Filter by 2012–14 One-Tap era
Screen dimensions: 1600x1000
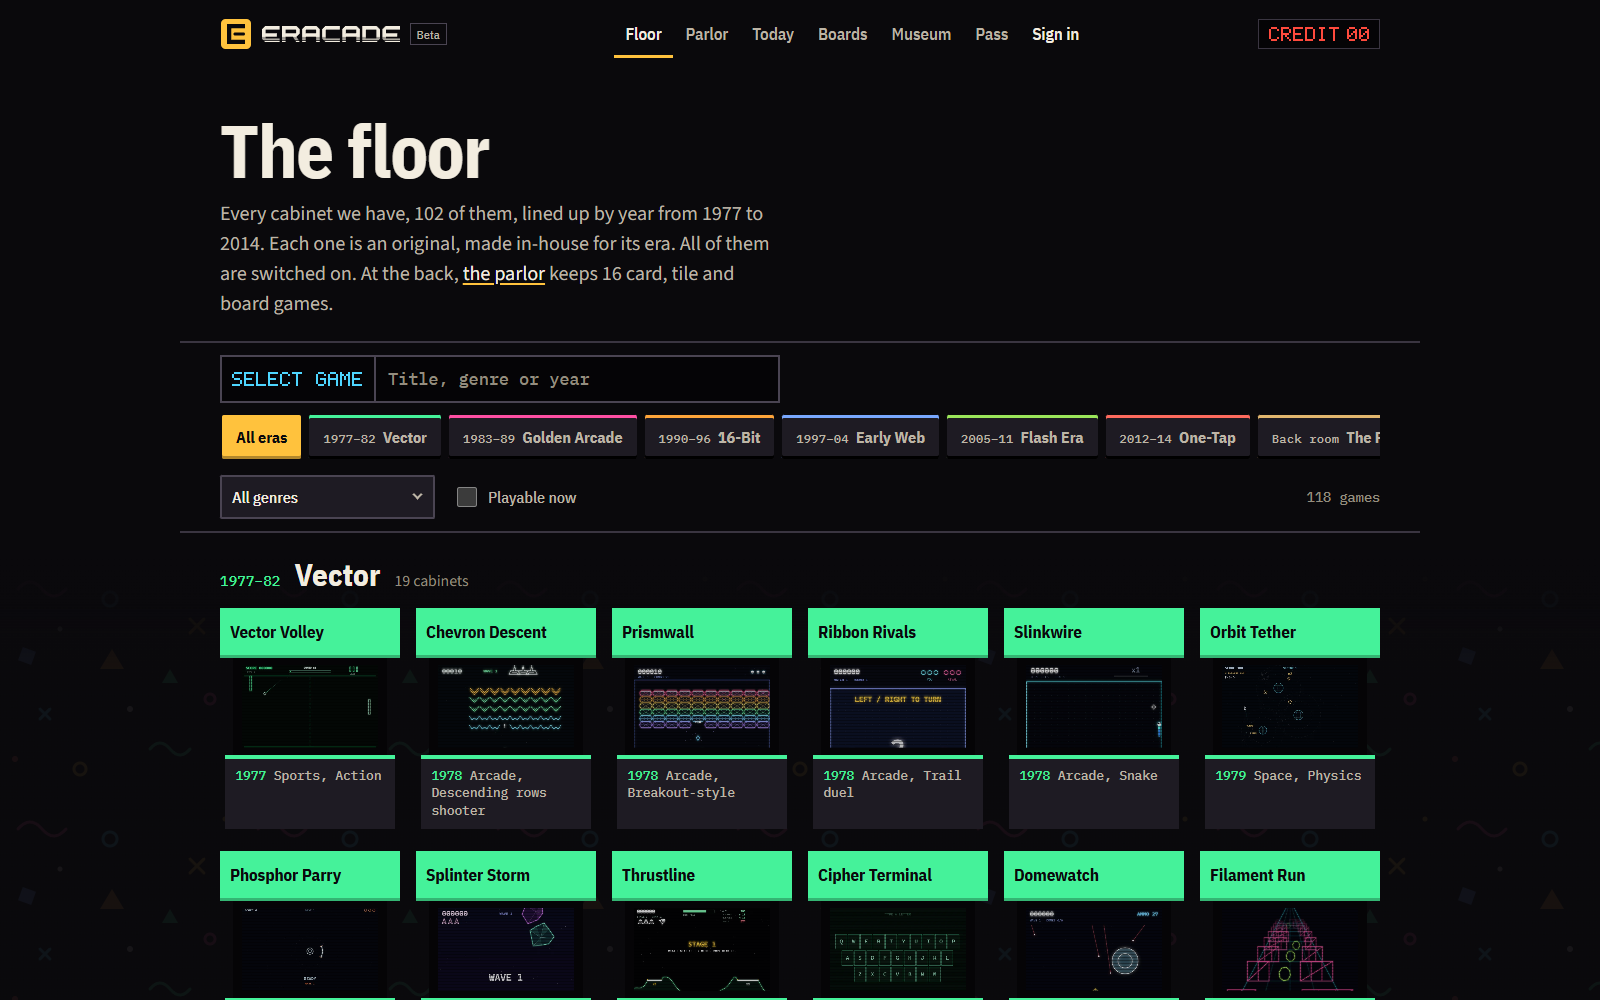pyautogui.click(x=1178, y=437)
